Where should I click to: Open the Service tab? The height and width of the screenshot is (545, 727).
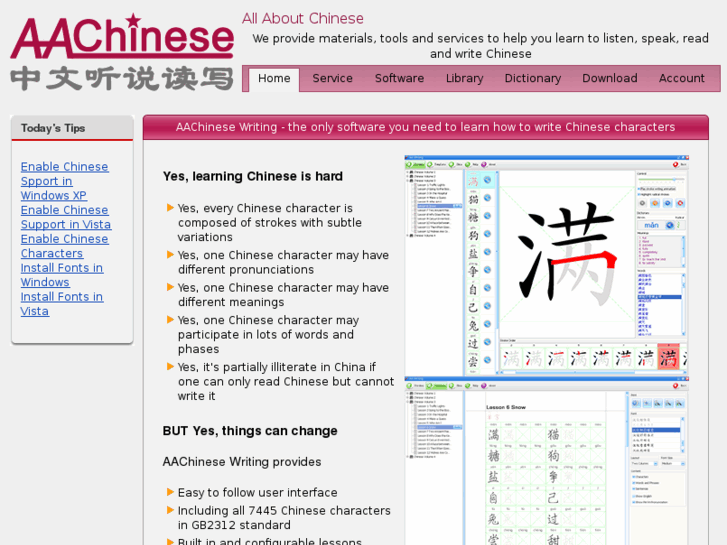click(332, 78)
